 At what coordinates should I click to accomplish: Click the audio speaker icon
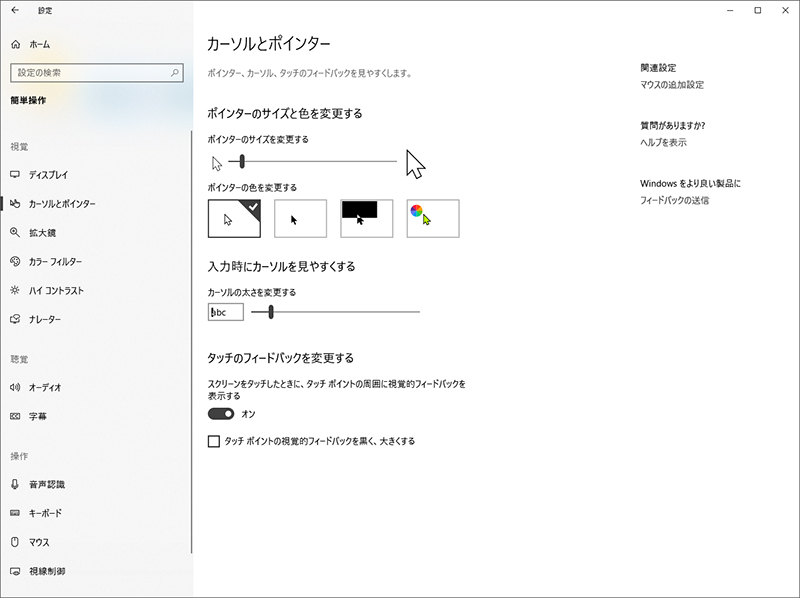pos(15,387)
